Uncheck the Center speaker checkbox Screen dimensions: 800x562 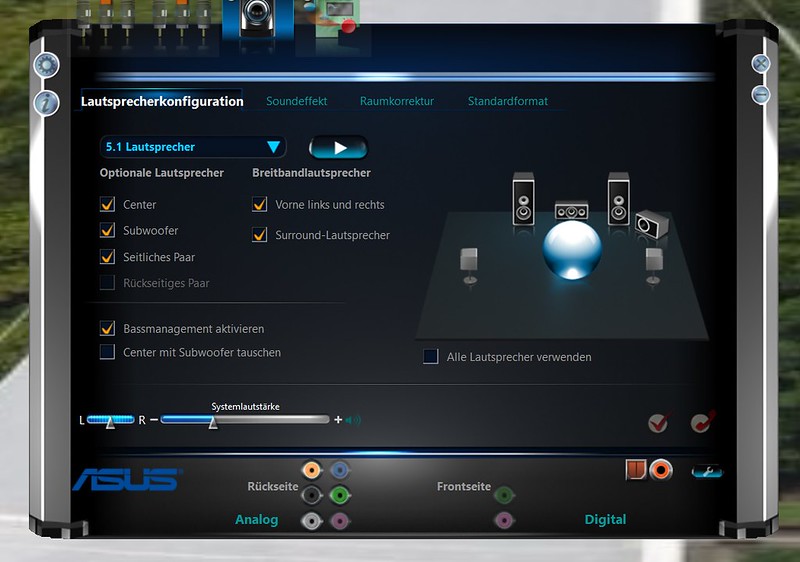click(107, 204)
